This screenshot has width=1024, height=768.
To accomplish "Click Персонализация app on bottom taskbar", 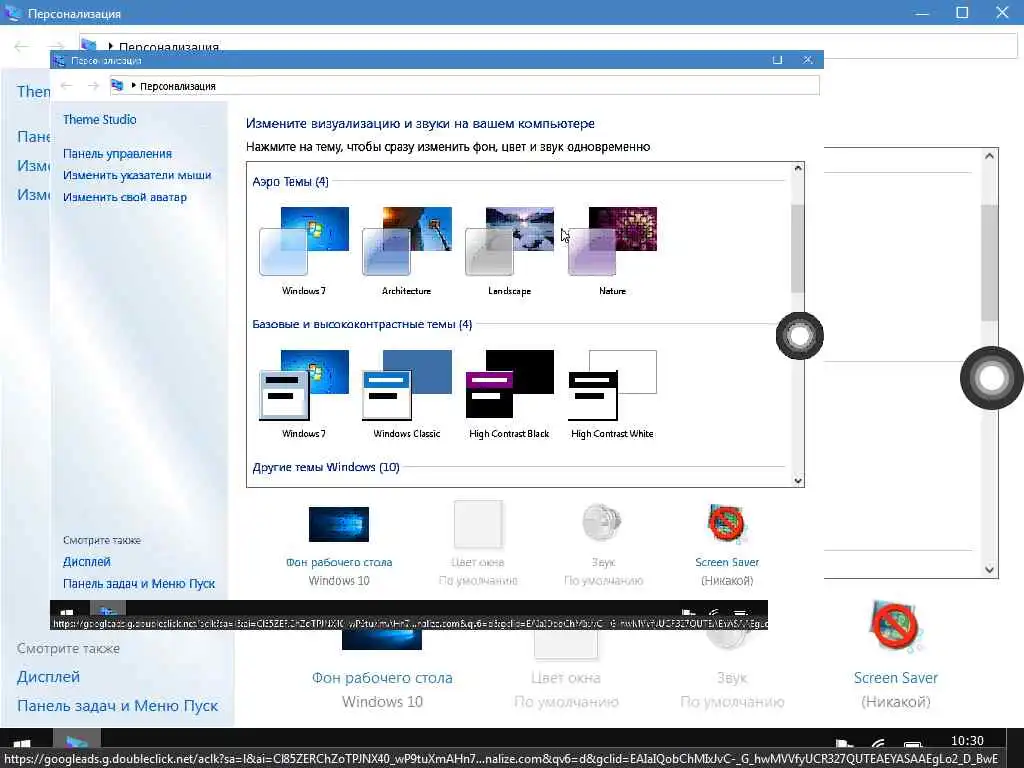I will point(77,741).
